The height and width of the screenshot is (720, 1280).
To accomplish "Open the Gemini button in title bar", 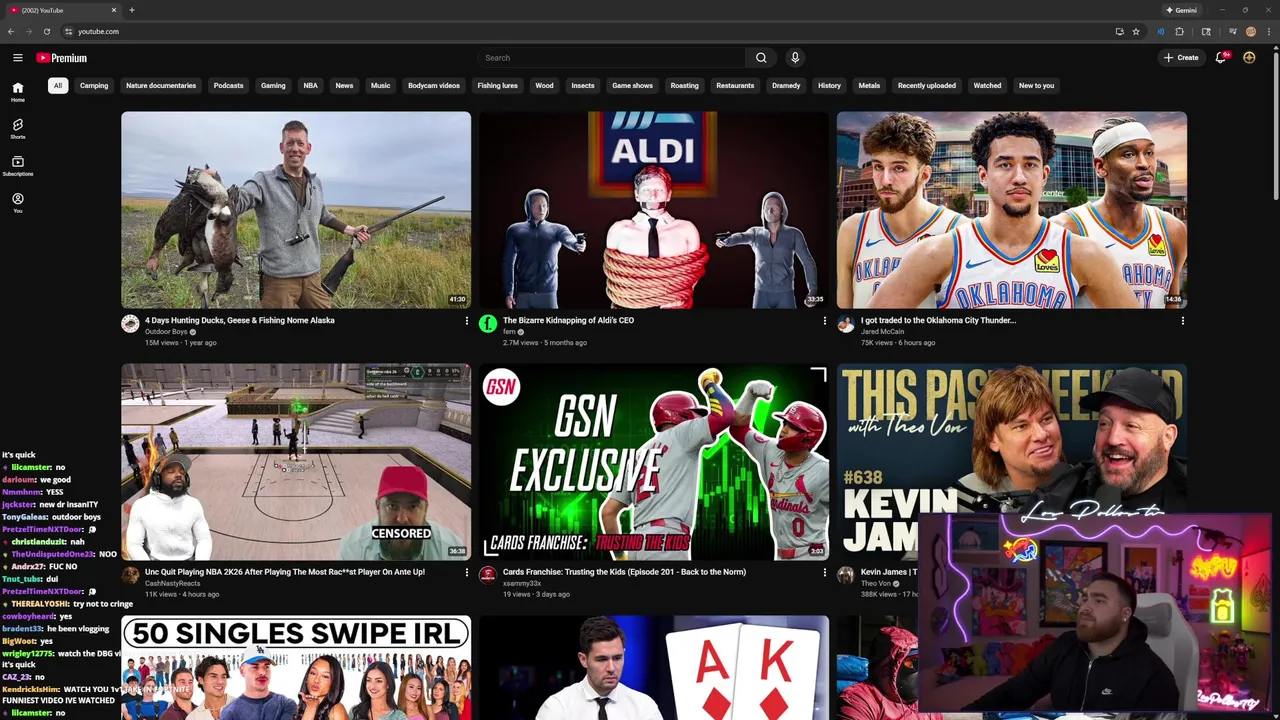I will 1181,10.
